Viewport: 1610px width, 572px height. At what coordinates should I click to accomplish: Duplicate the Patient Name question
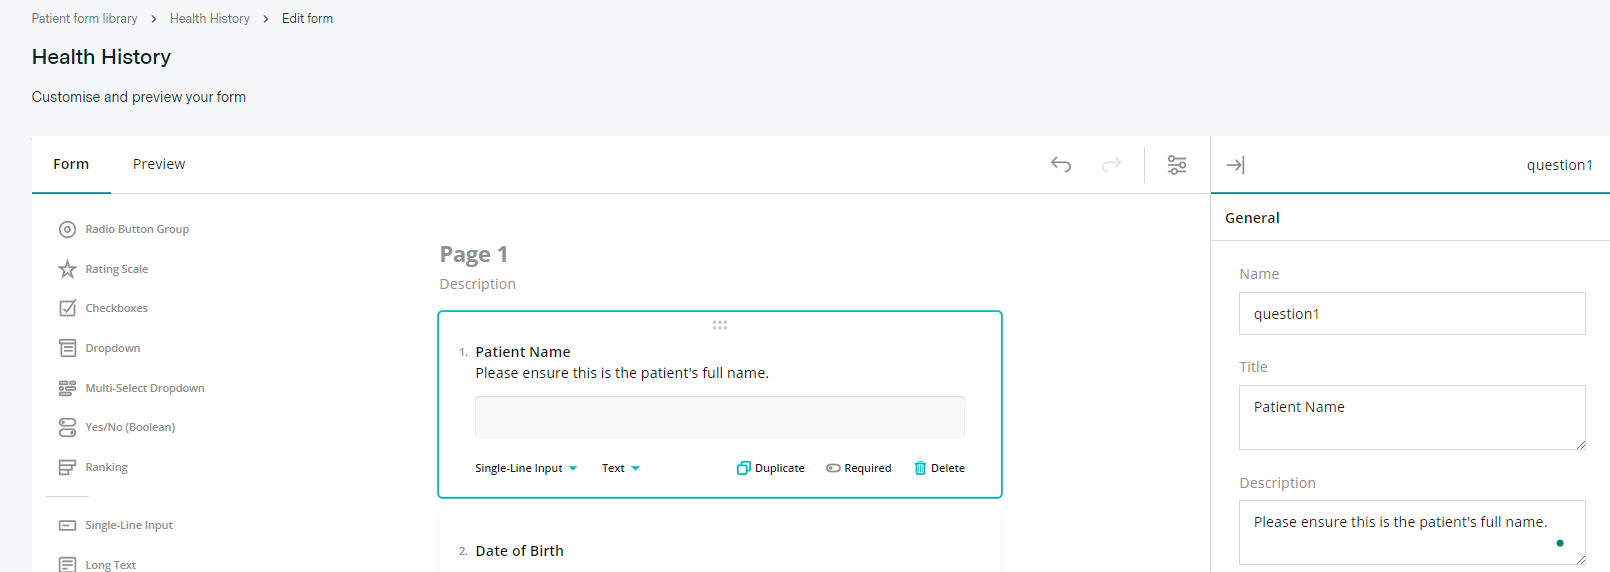tap(771, 468)
